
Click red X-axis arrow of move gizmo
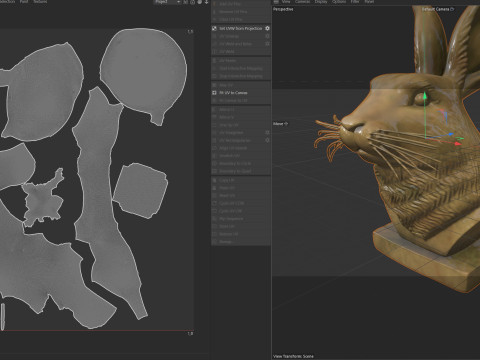(x=458, y=144)
